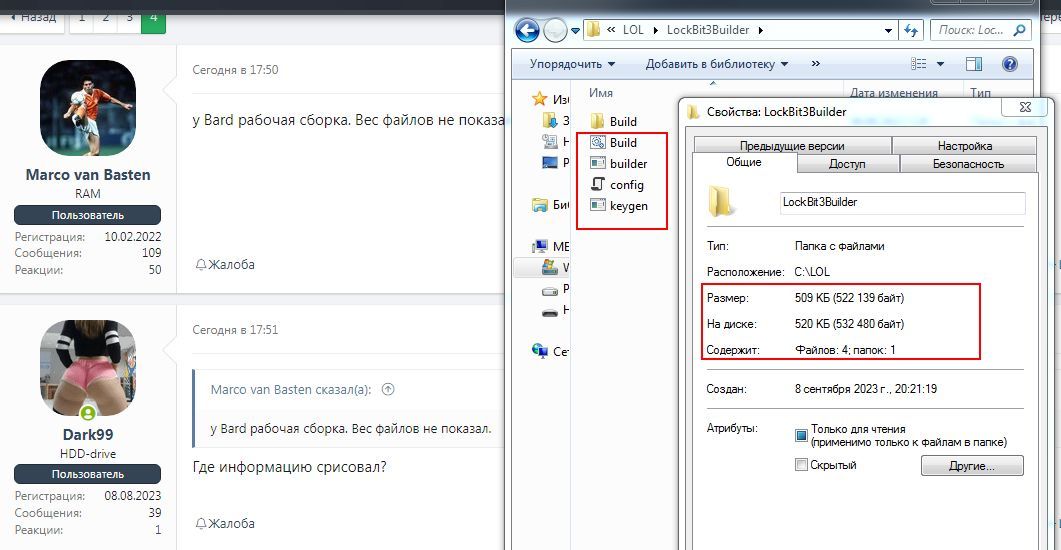This screenshot has height=550, width=1061.
Task: Open Marco van Basten profile name
Action: tap(88, 175)
